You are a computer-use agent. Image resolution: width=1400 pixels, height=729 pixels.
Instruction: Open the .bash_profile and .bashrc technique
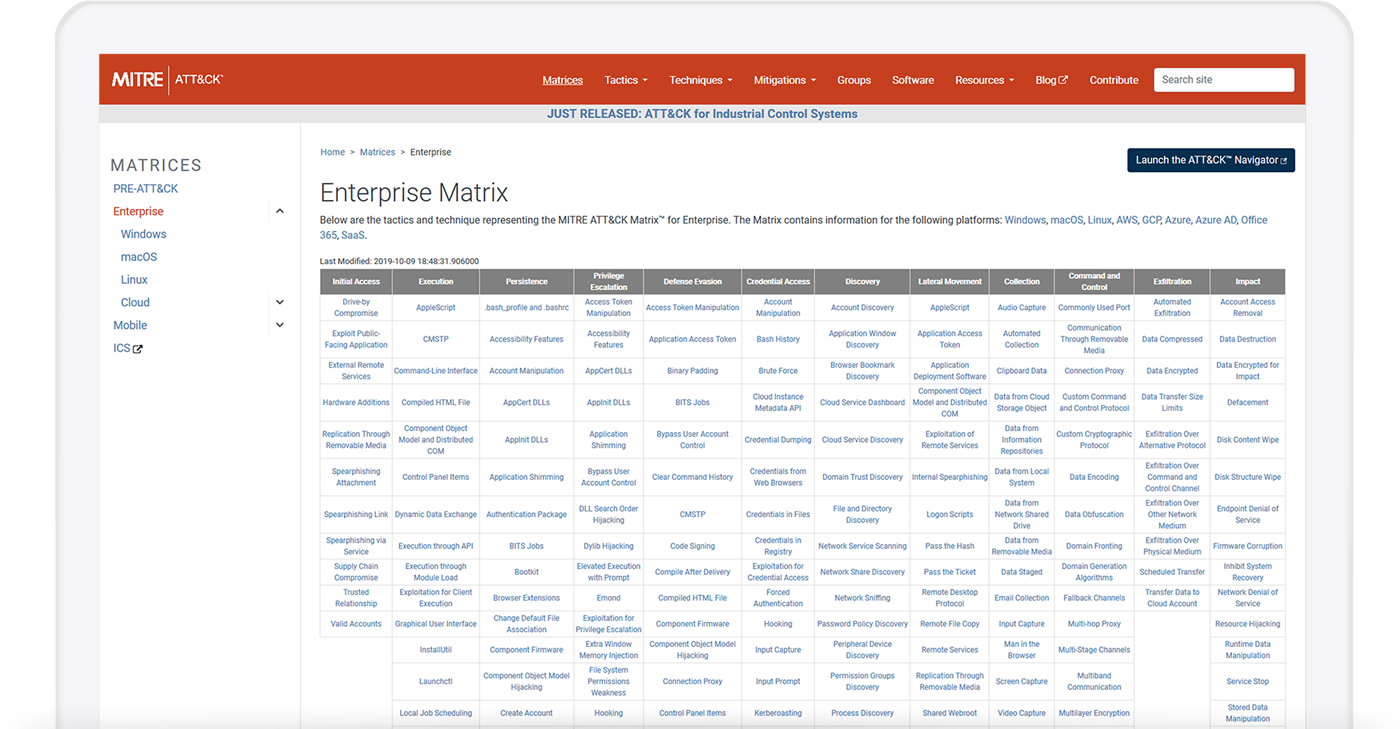point(527,308)
